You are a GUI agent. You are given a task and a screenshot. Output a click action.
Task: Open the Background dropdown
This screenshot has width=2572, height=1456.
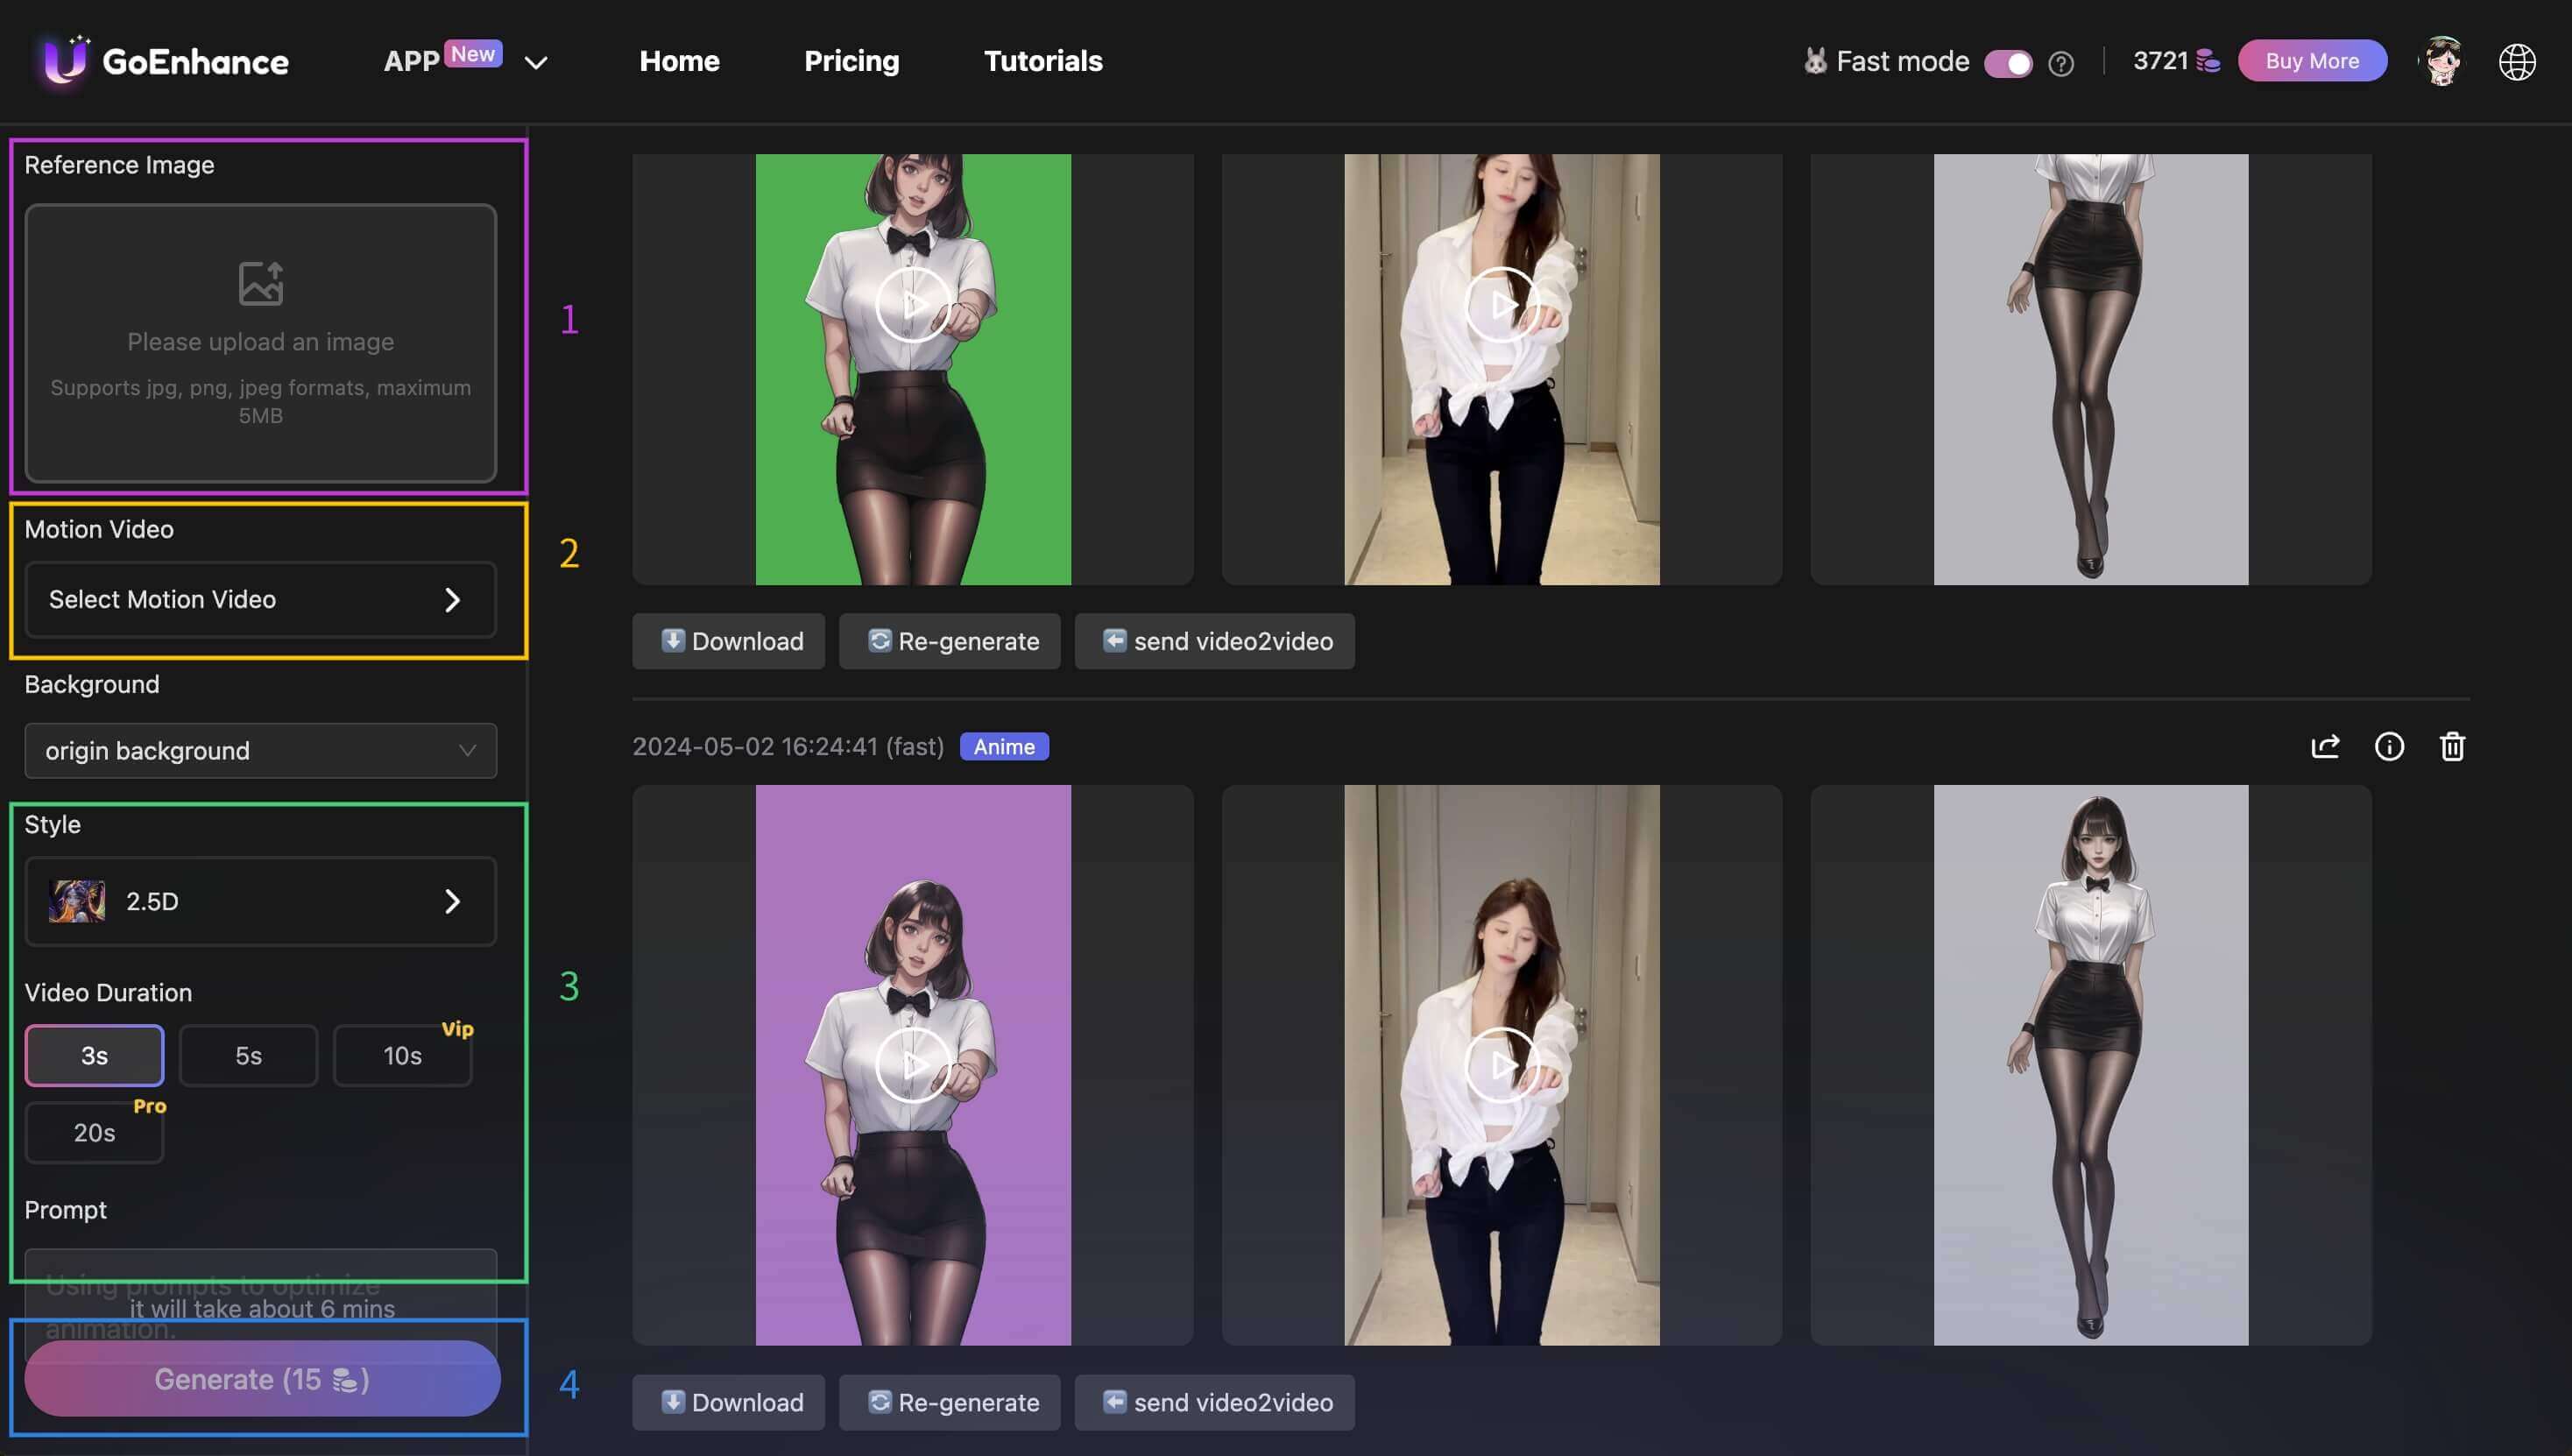tap(260, 750)
